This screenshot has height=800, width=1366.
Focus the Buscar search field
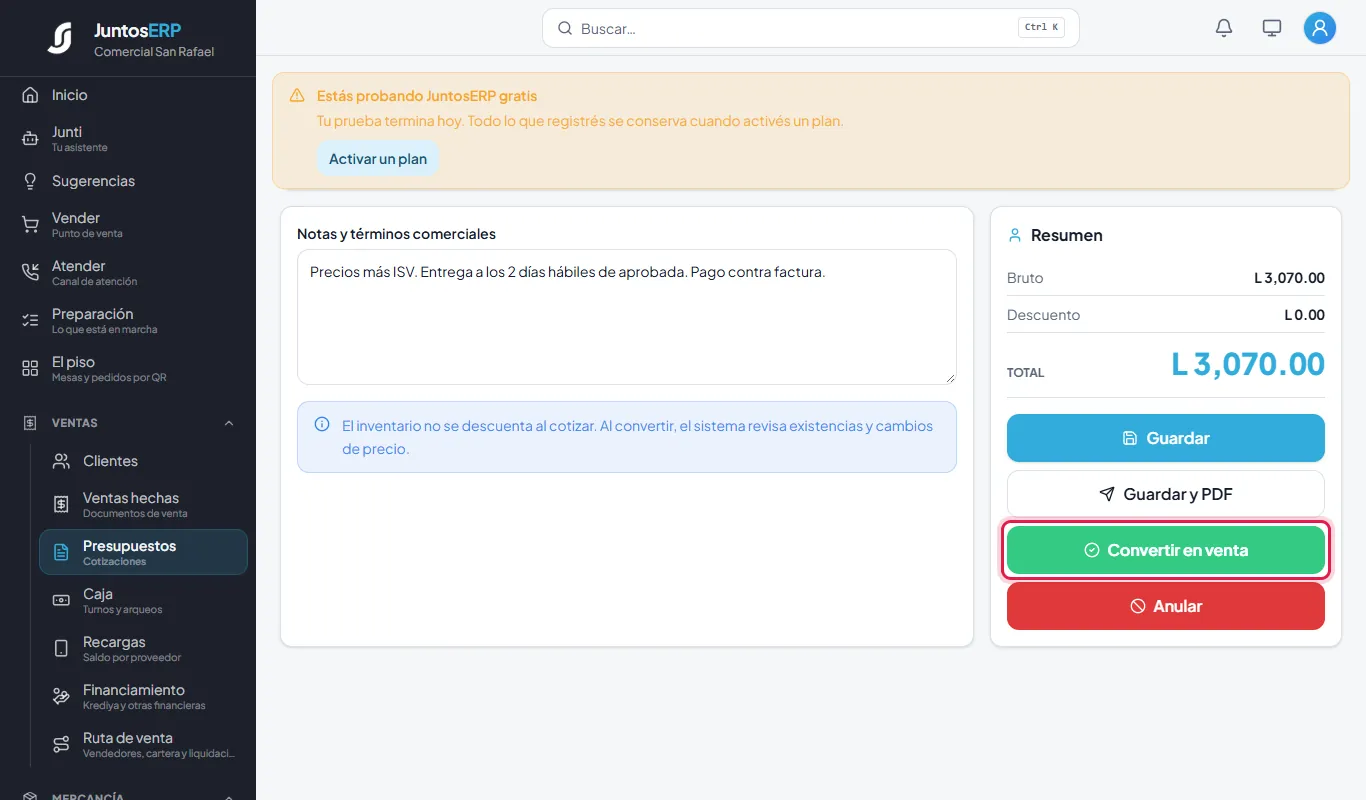[811, 28]
